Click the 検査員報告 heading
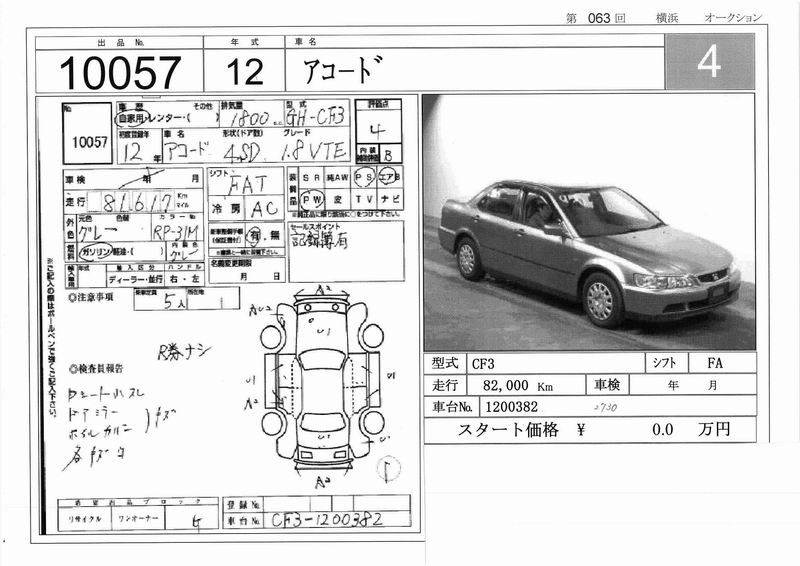The height and width of the screenshot is (566, 800). (96, 368)
